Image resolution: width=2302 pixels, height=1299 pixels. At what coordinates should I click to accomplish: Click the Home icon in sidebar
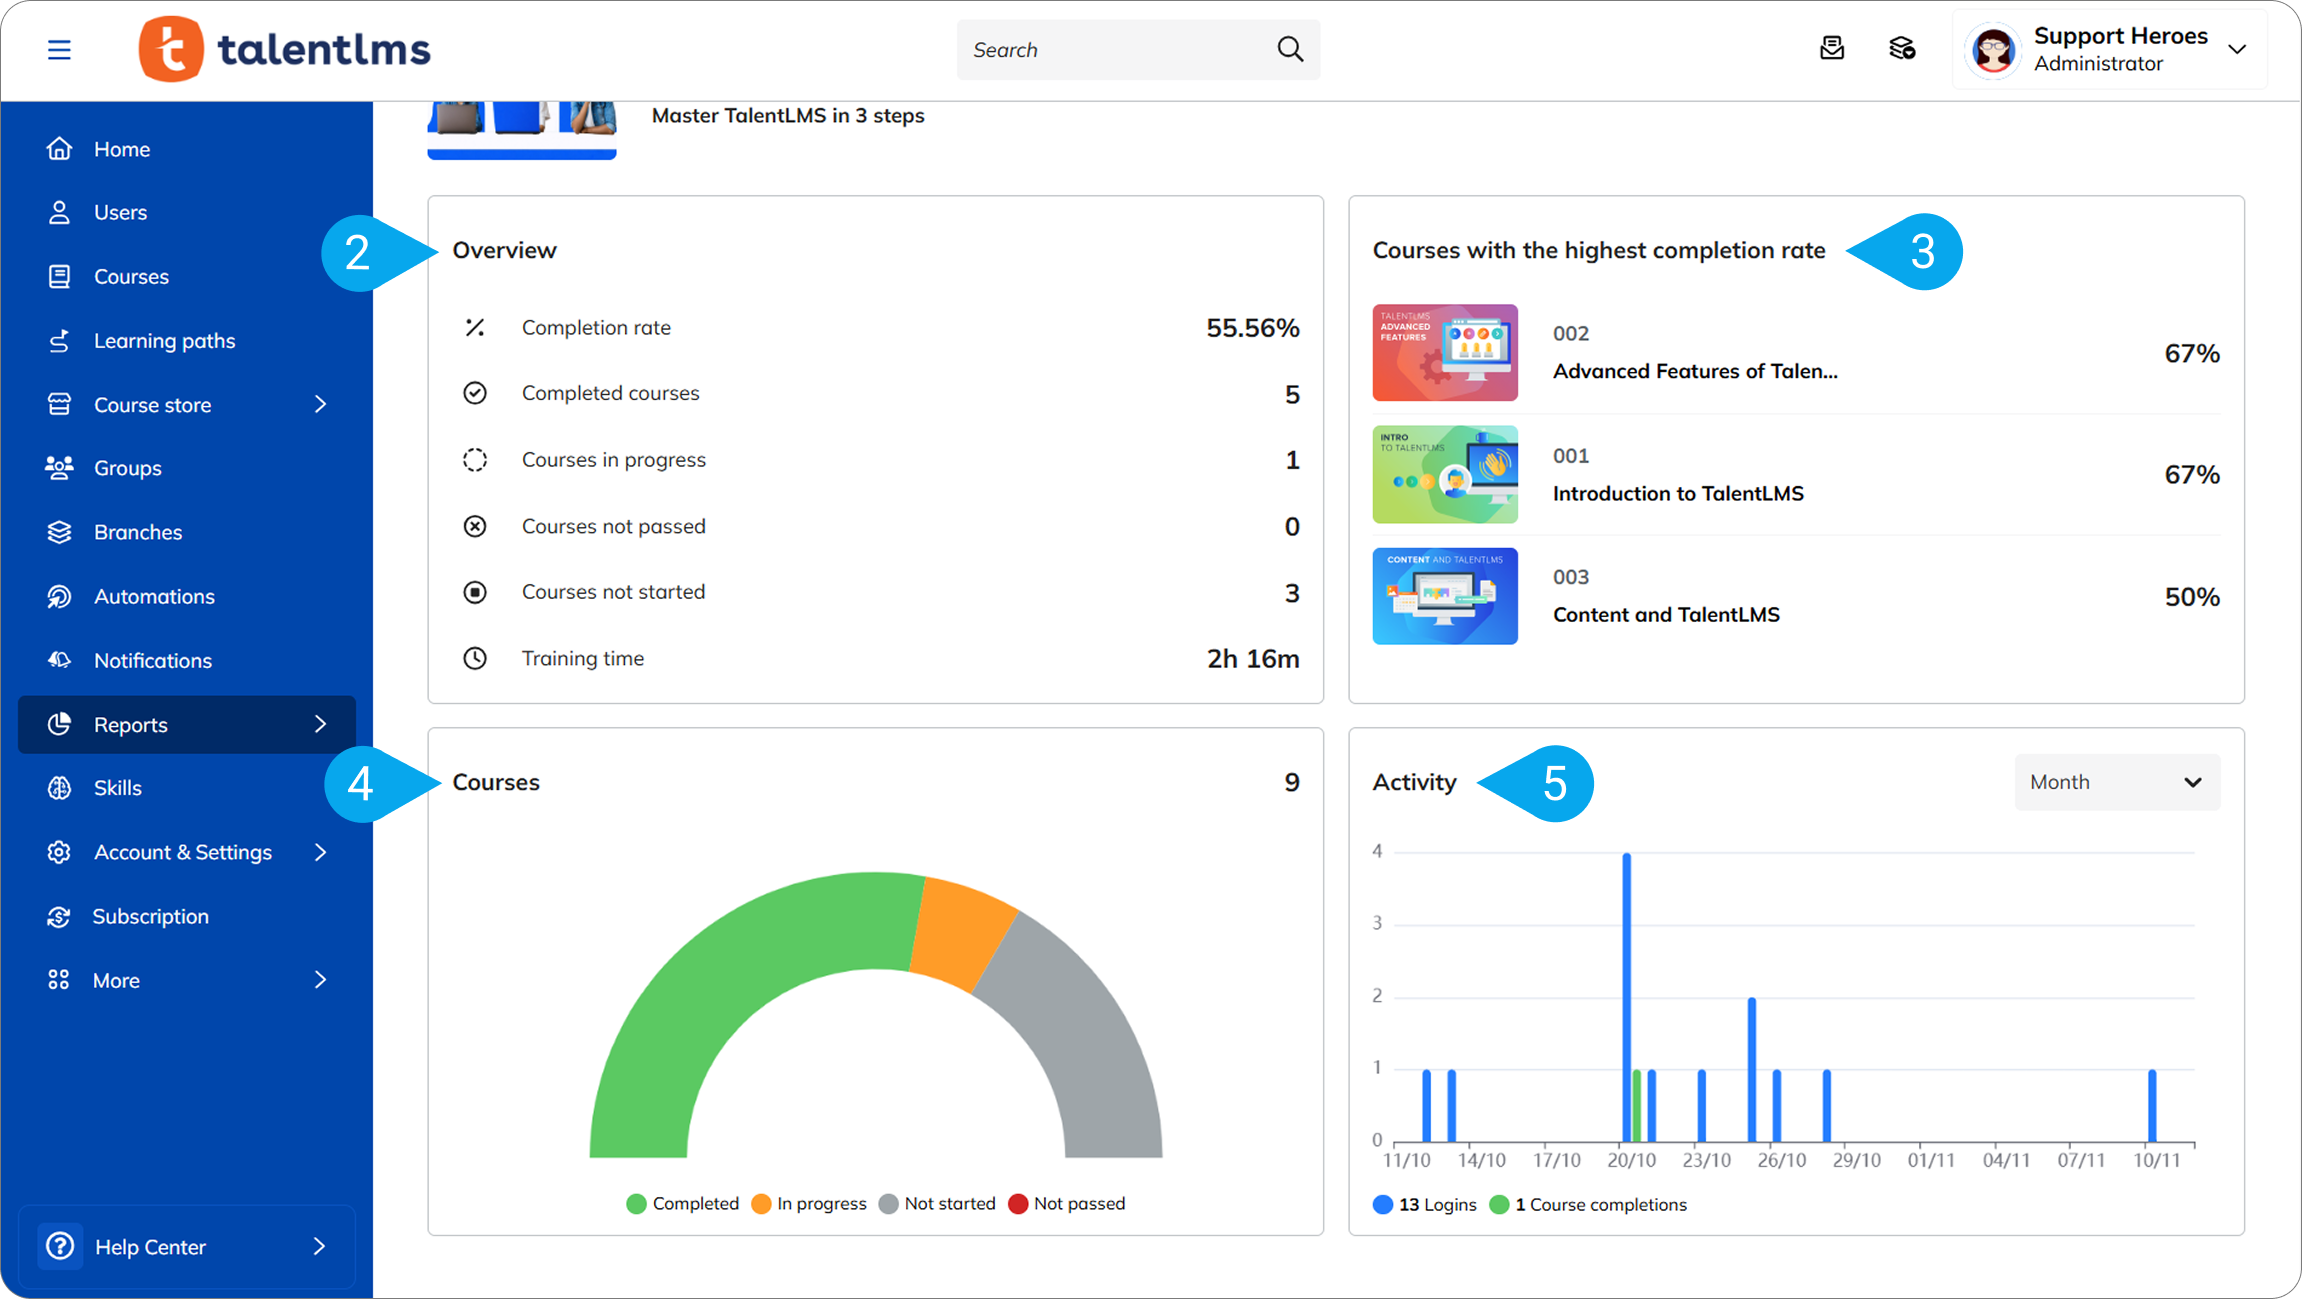coord(59,149)
